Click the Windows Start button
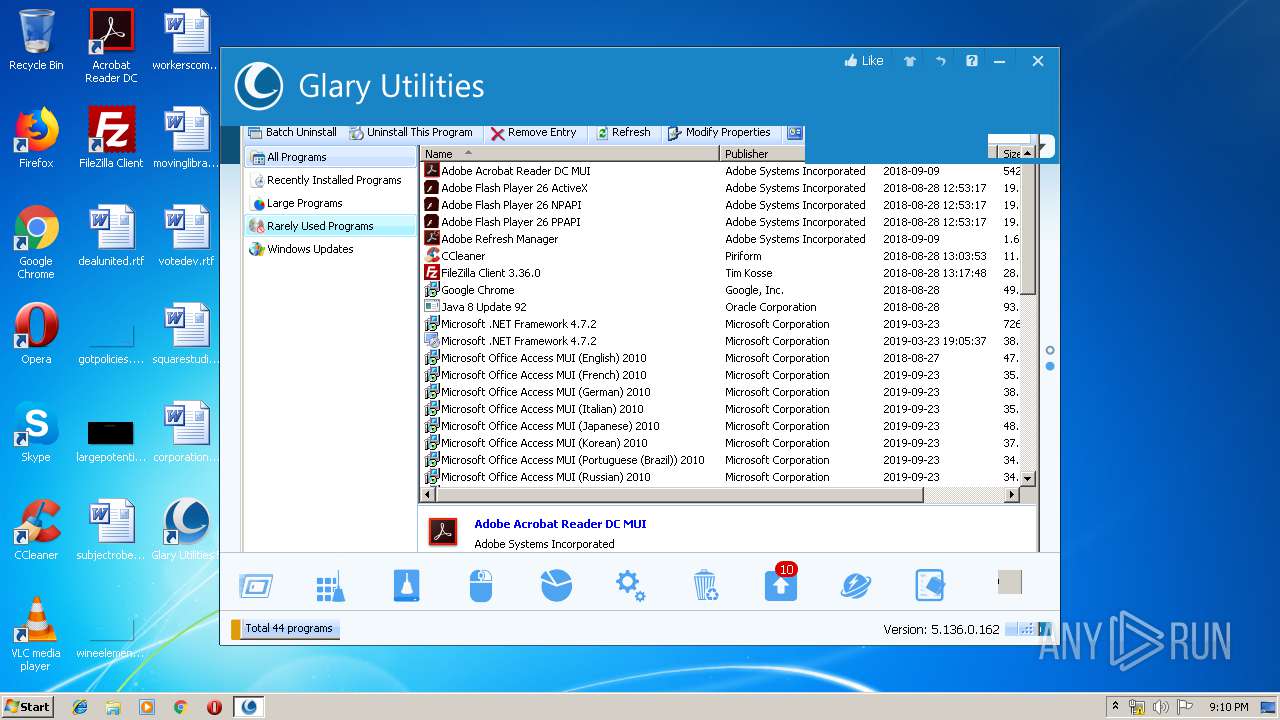1280x720 pixels. pyautogui.click(x=27, y=706)
